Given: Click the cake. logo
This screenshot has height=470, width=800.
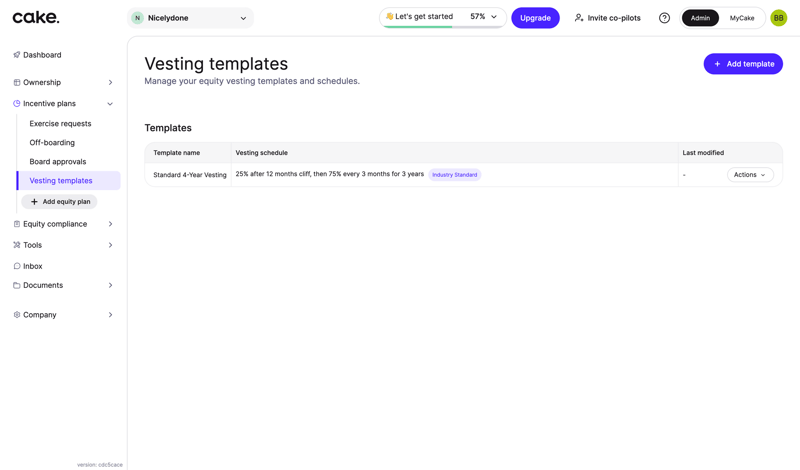Looking at the screenshot, I should point(36,17).
